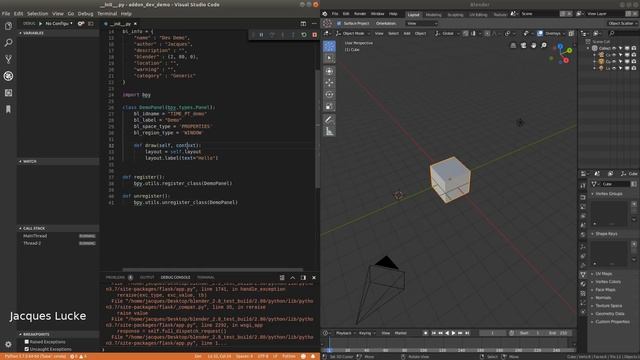The image size is (640, 360).
Task: Toggle X-ray mode in the viewport header
Action: (571, 33)
